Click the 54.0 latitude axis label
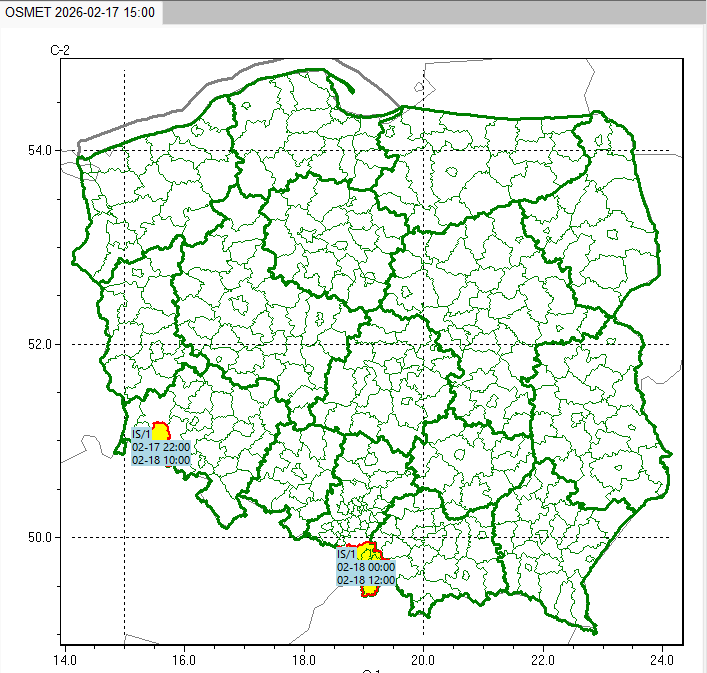 point(40,151)
